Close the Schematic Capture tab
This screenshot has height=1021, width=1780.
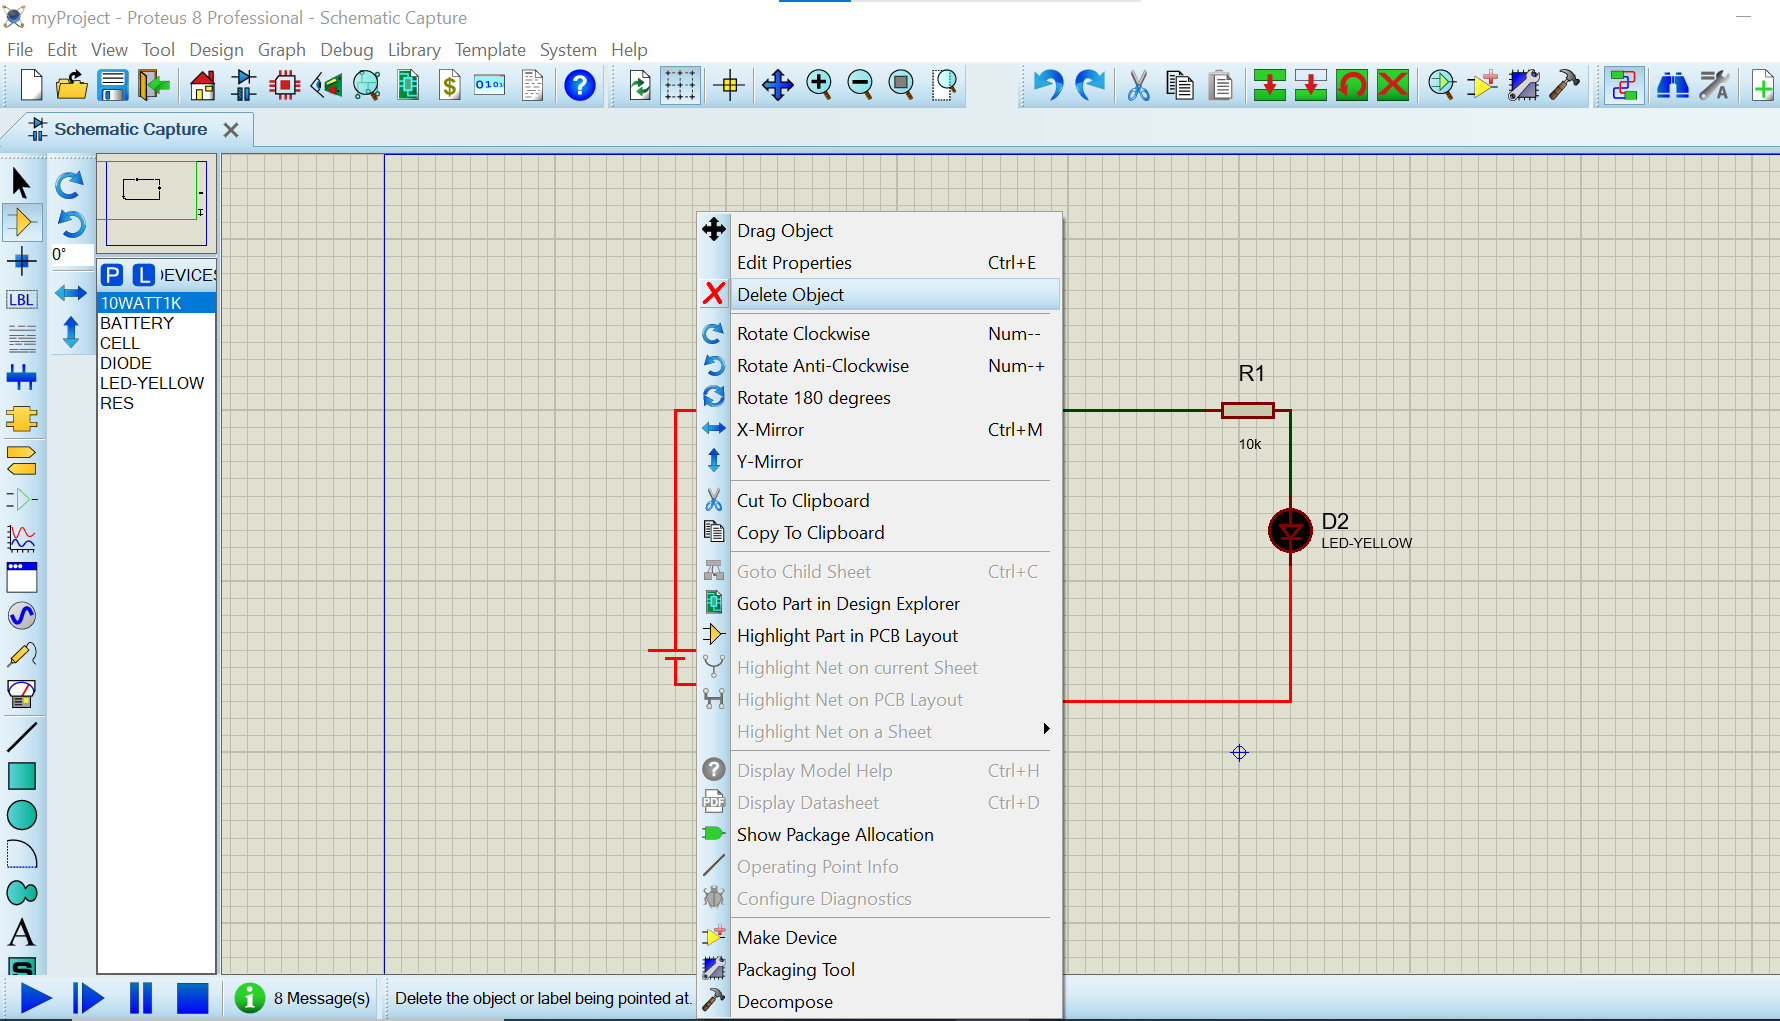coord(231,130)
